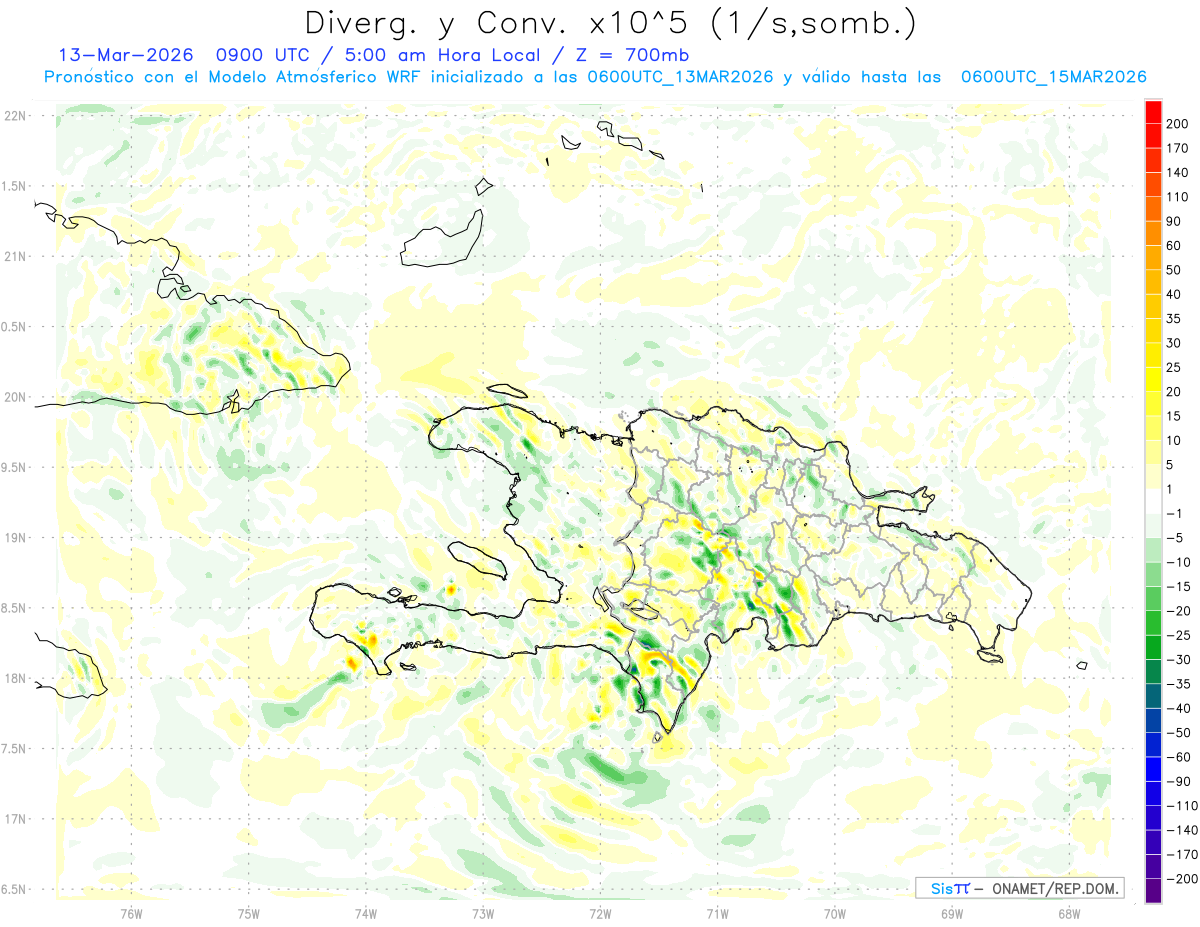Click the '19N' latitude label
The image size is (1200, 927).
tap(15, 537)
